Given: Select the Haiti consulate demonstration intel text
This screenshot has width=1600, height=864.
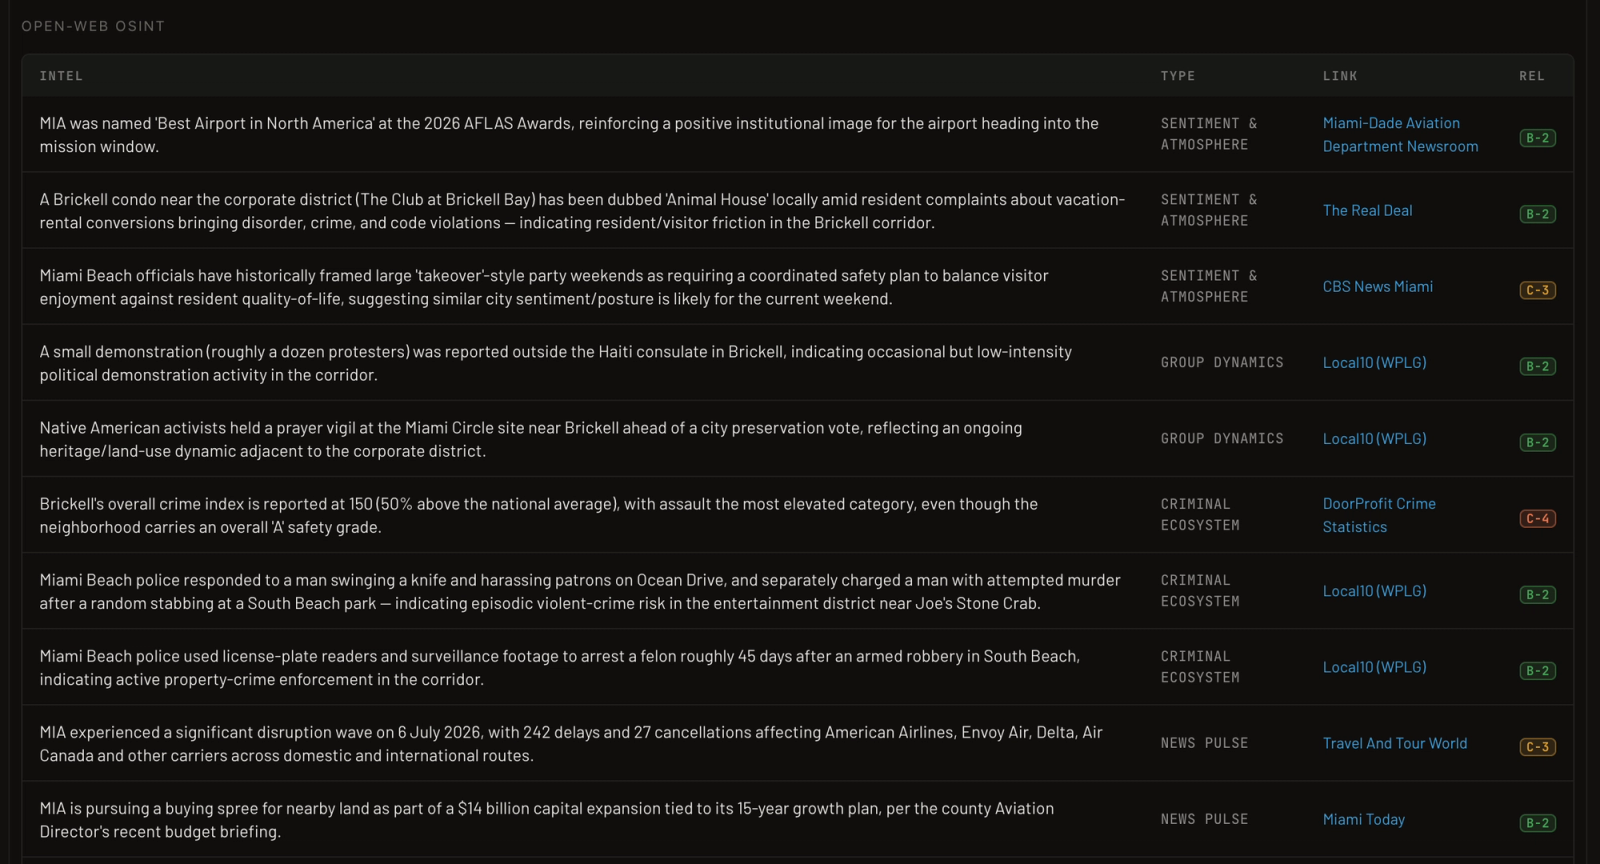Looking at the screenshot, I should [x=555, y=363].
